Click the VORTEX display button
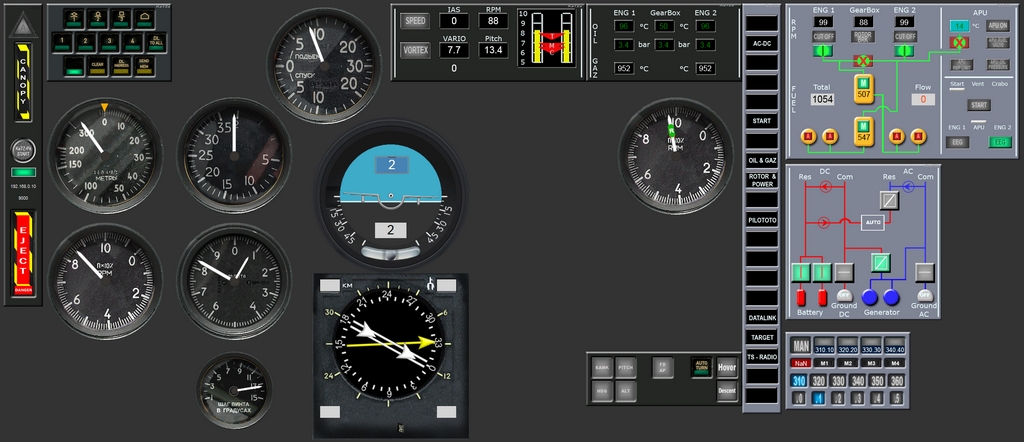 click(x=415, y=50)
